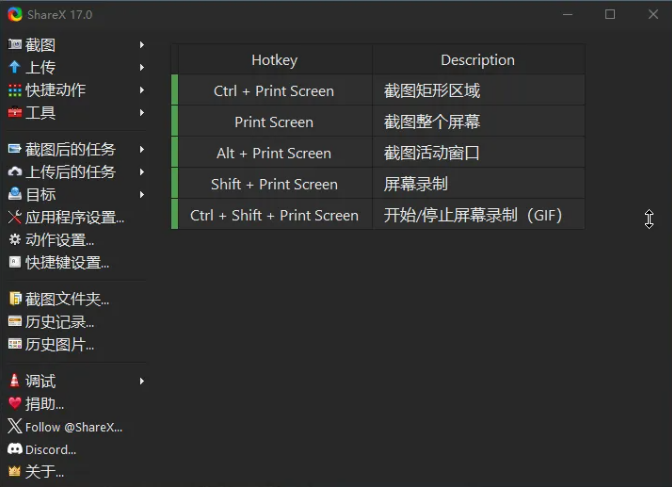Click the crown icon beside 关于

(15, 472)
